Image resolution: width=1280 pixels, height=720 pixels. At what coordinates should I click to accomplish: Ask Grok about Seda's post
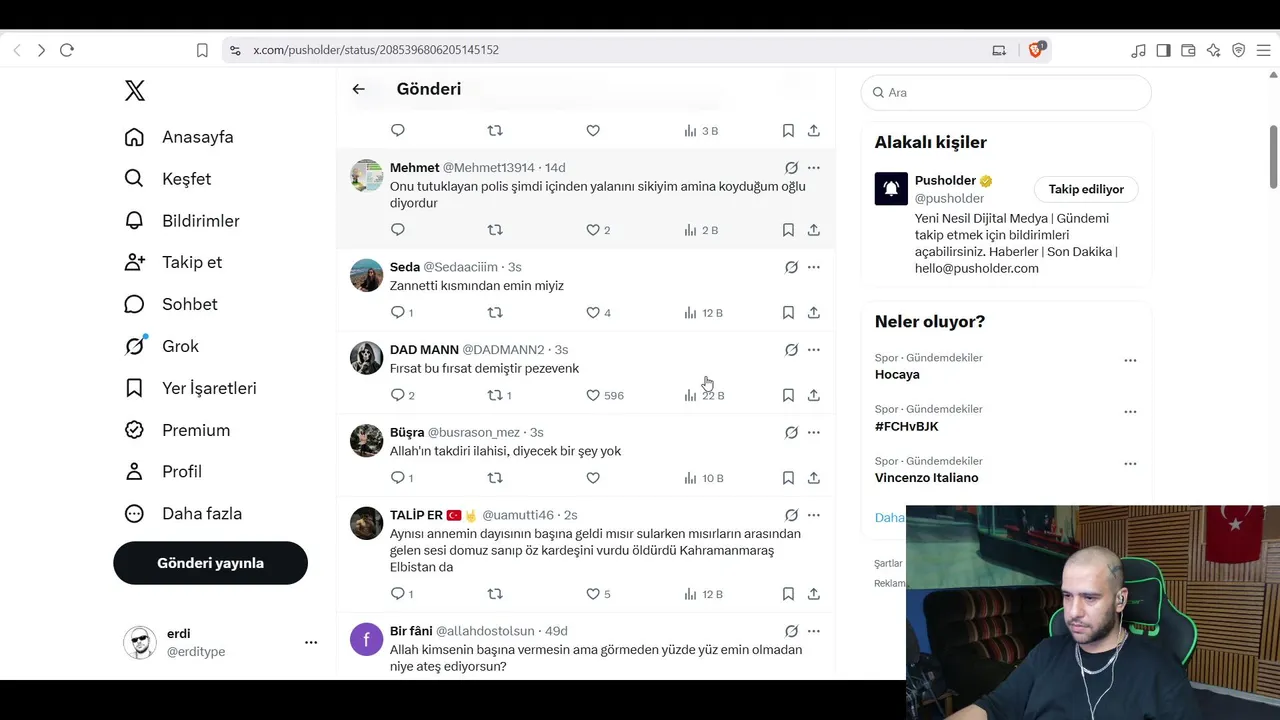point(791,267)
